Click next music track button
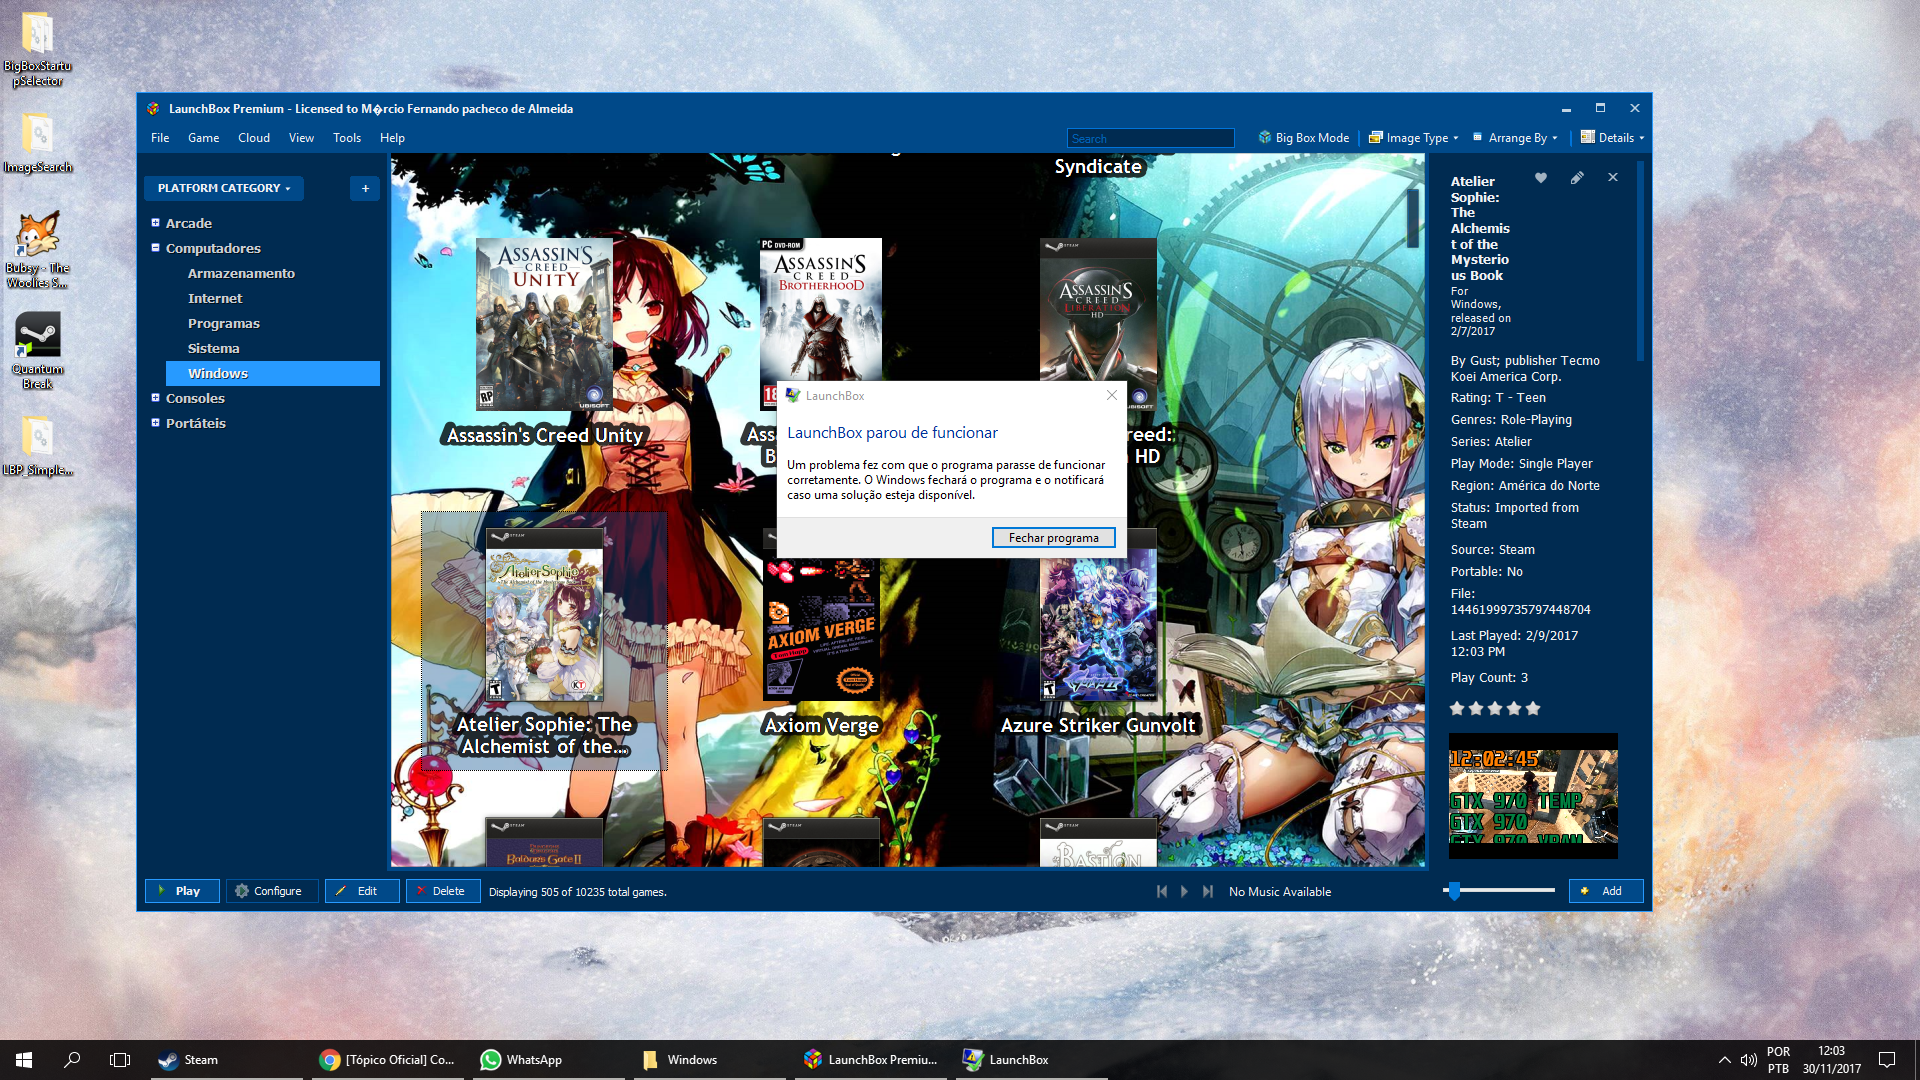This screenshot has height=1080, width=1920. click(x=1208, y=891)
